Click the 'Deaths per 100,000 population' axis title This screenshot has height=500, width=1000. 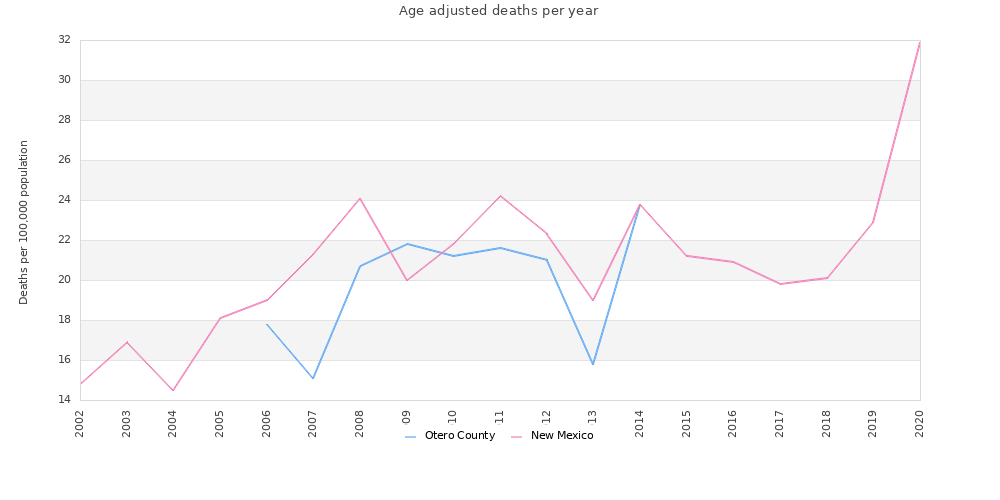click(24, 222)
